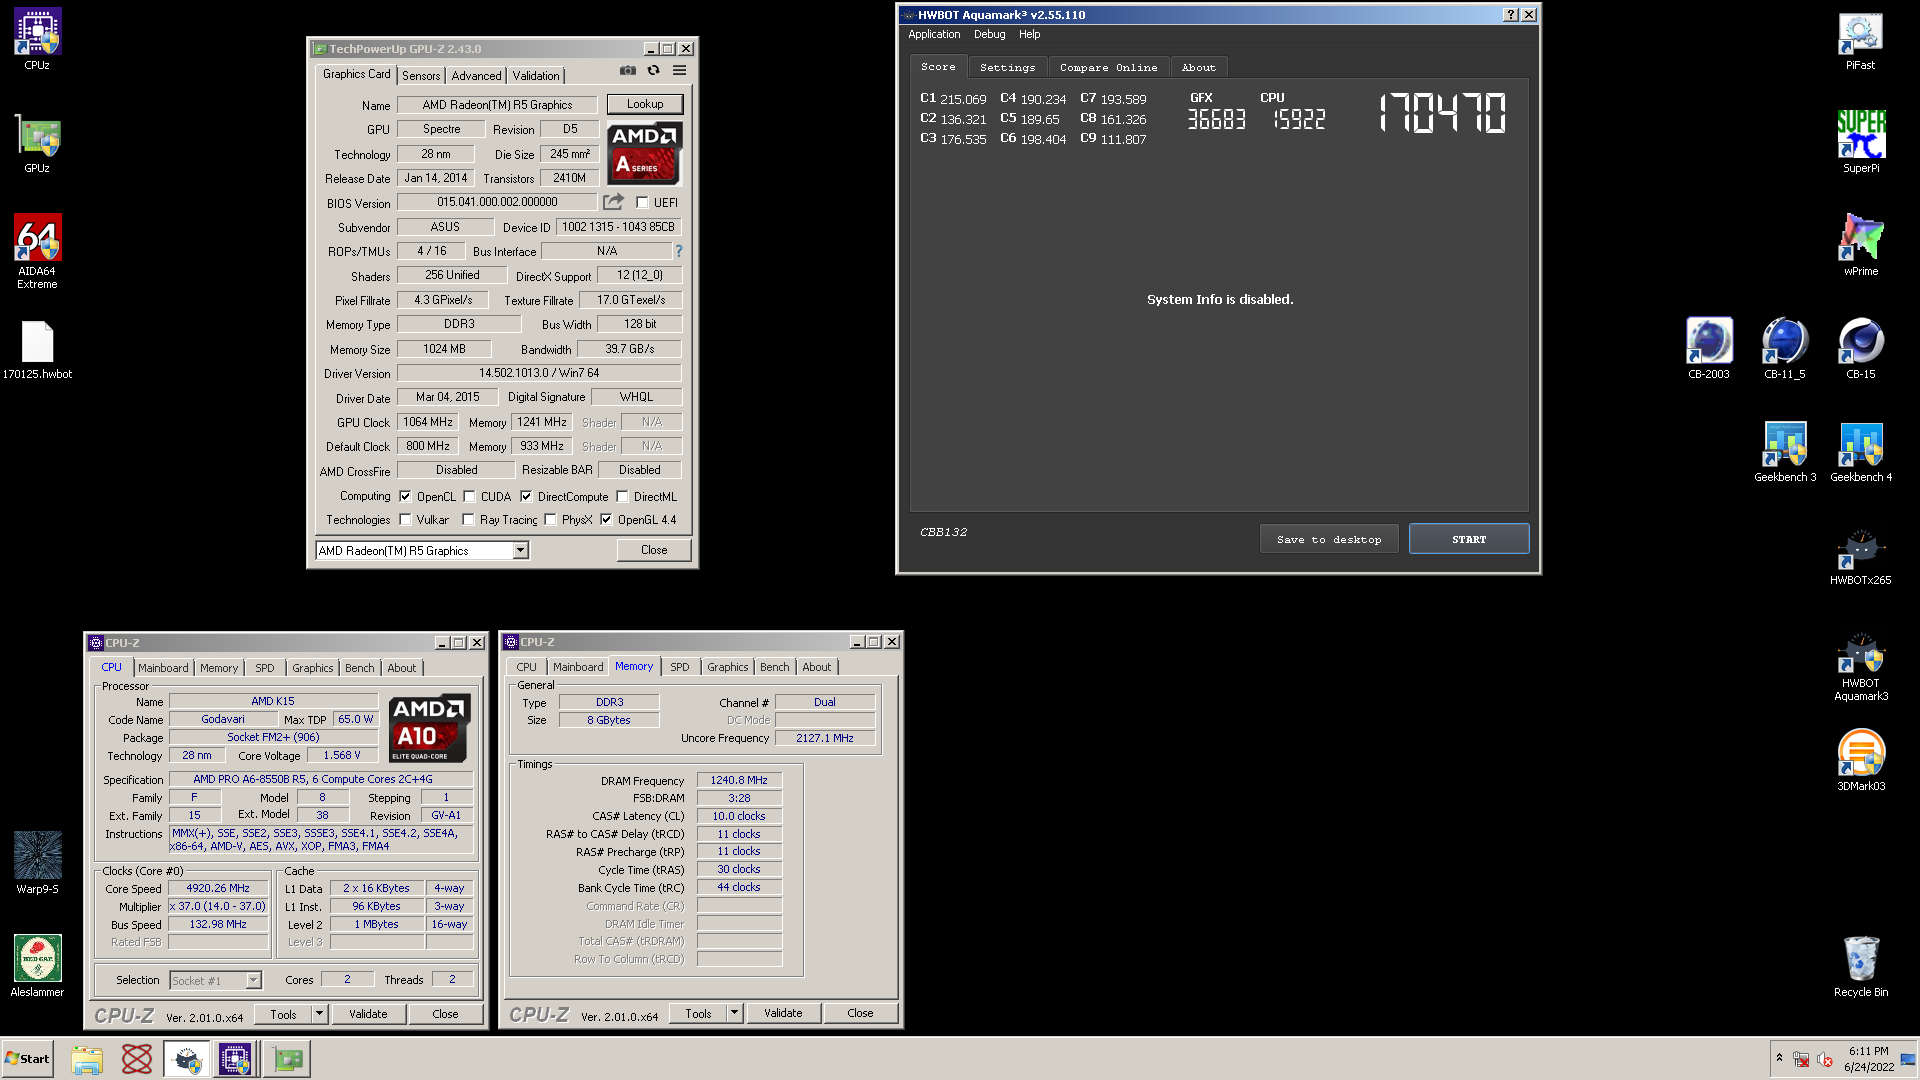The image size is (1920, 1080).
Task: Open the Sensors tab in GPU-Z
Action: click(x=421, y=76)
